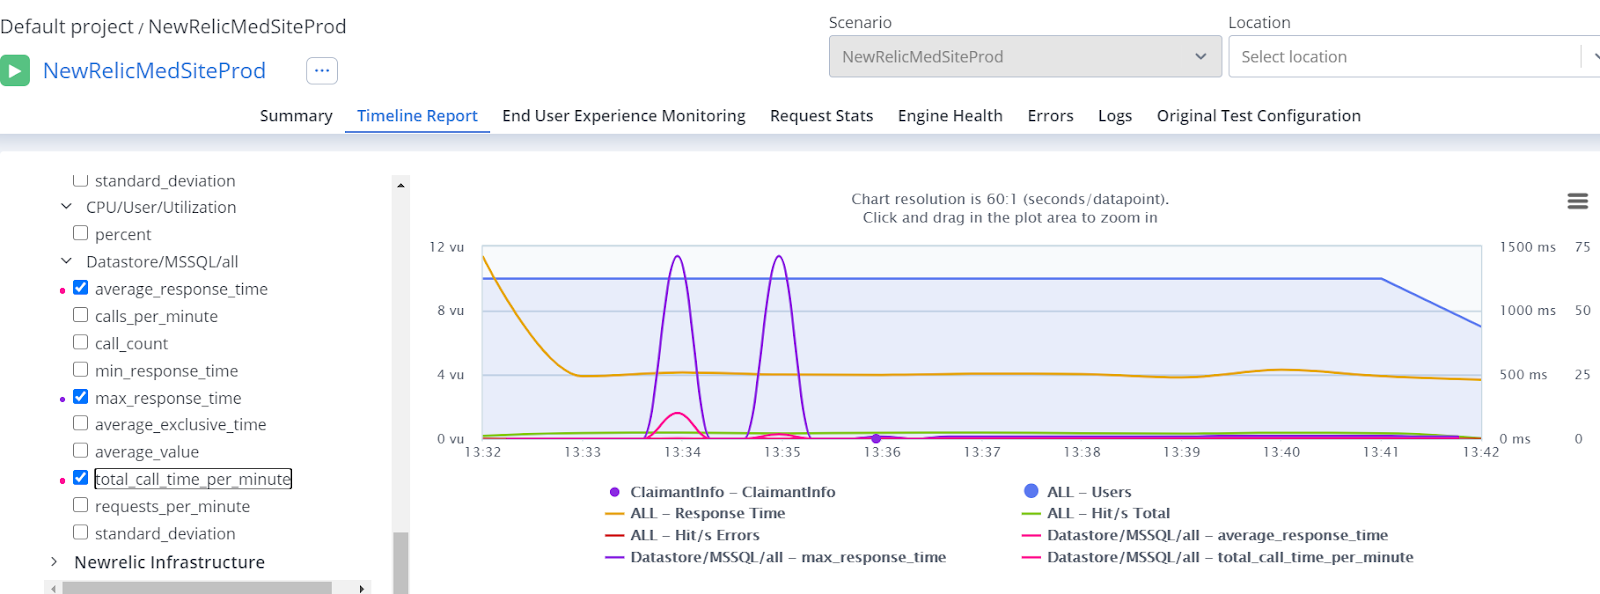
Task: Open the Request Stats tab
Action: pos(821,116)
